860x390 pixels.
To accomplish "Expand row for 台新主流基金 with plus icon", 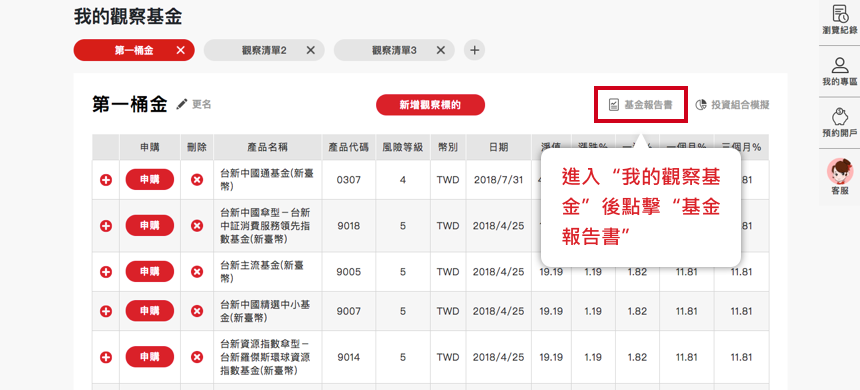I will click(x=106, y=272).
